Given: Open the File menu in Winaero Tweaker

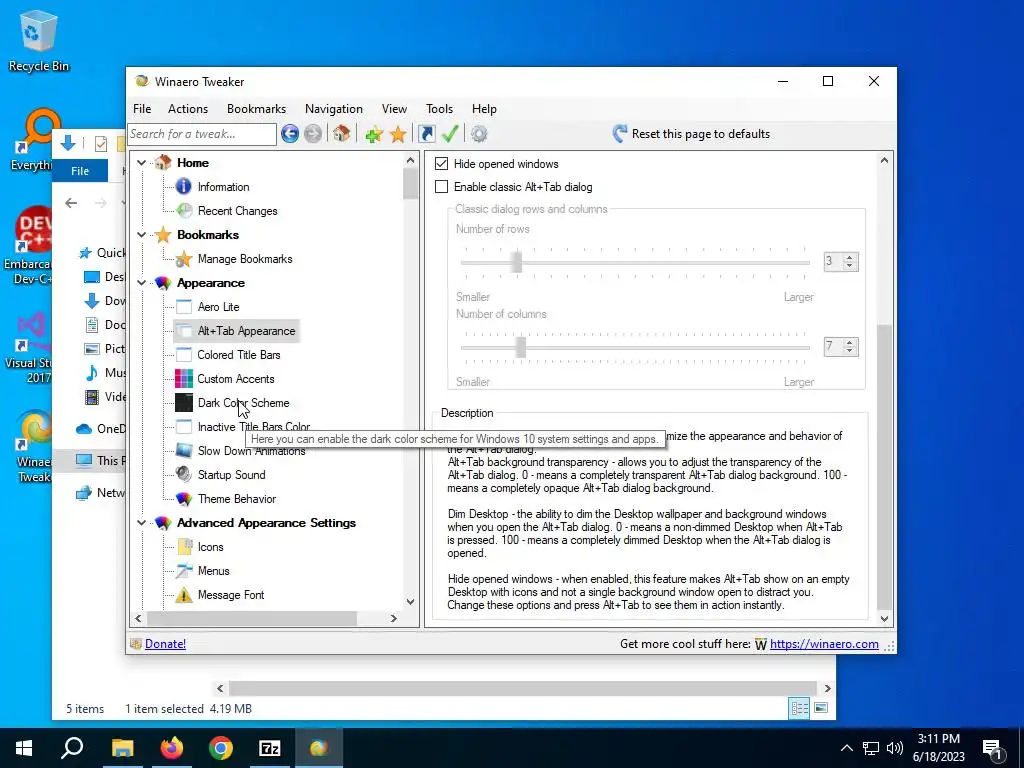Looking at the screenshot, I should point(142,109).
